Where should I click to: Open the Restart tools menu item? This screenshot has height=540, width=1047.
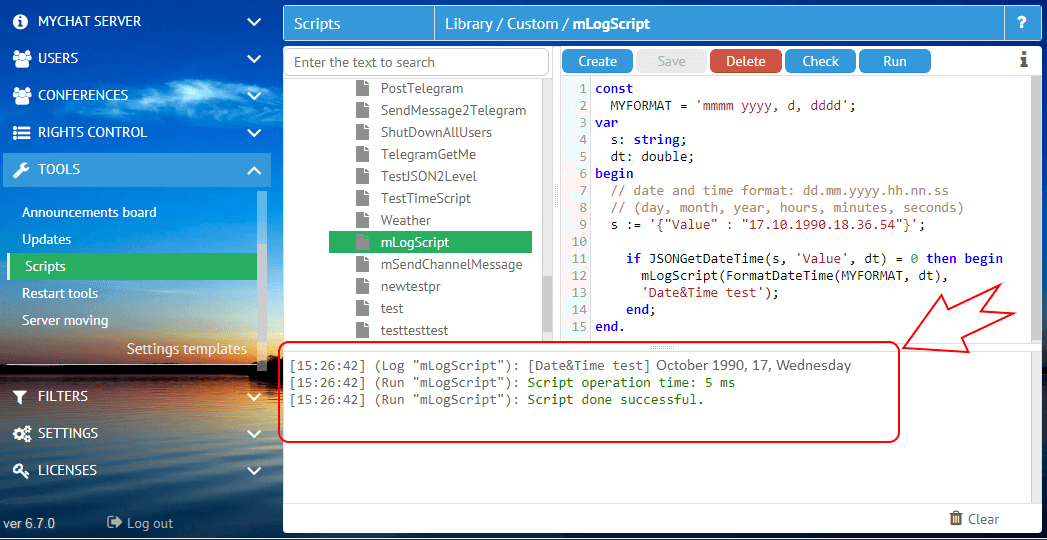pyautogui.click(x=60, y=293)
